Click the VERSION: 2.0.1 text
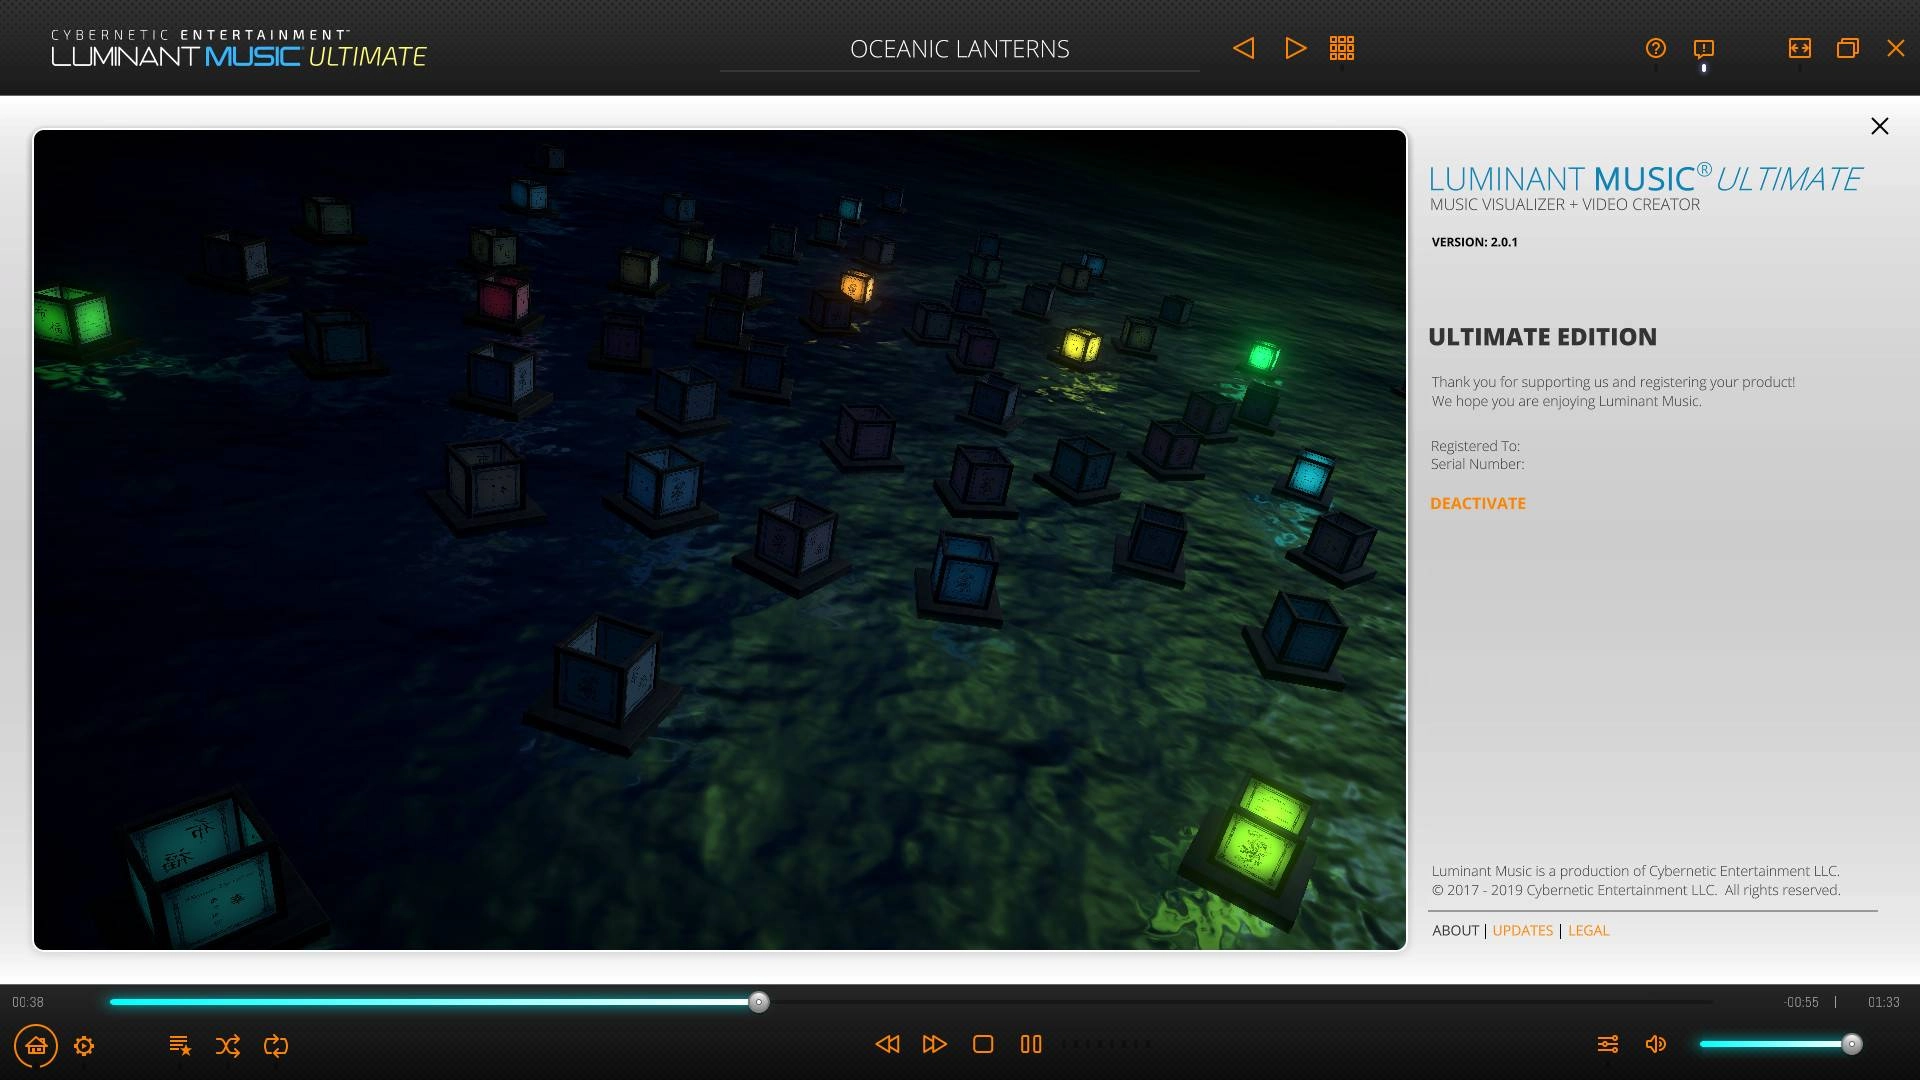The height and width of the screenshot is (1080, 1920). point(1474,242)
